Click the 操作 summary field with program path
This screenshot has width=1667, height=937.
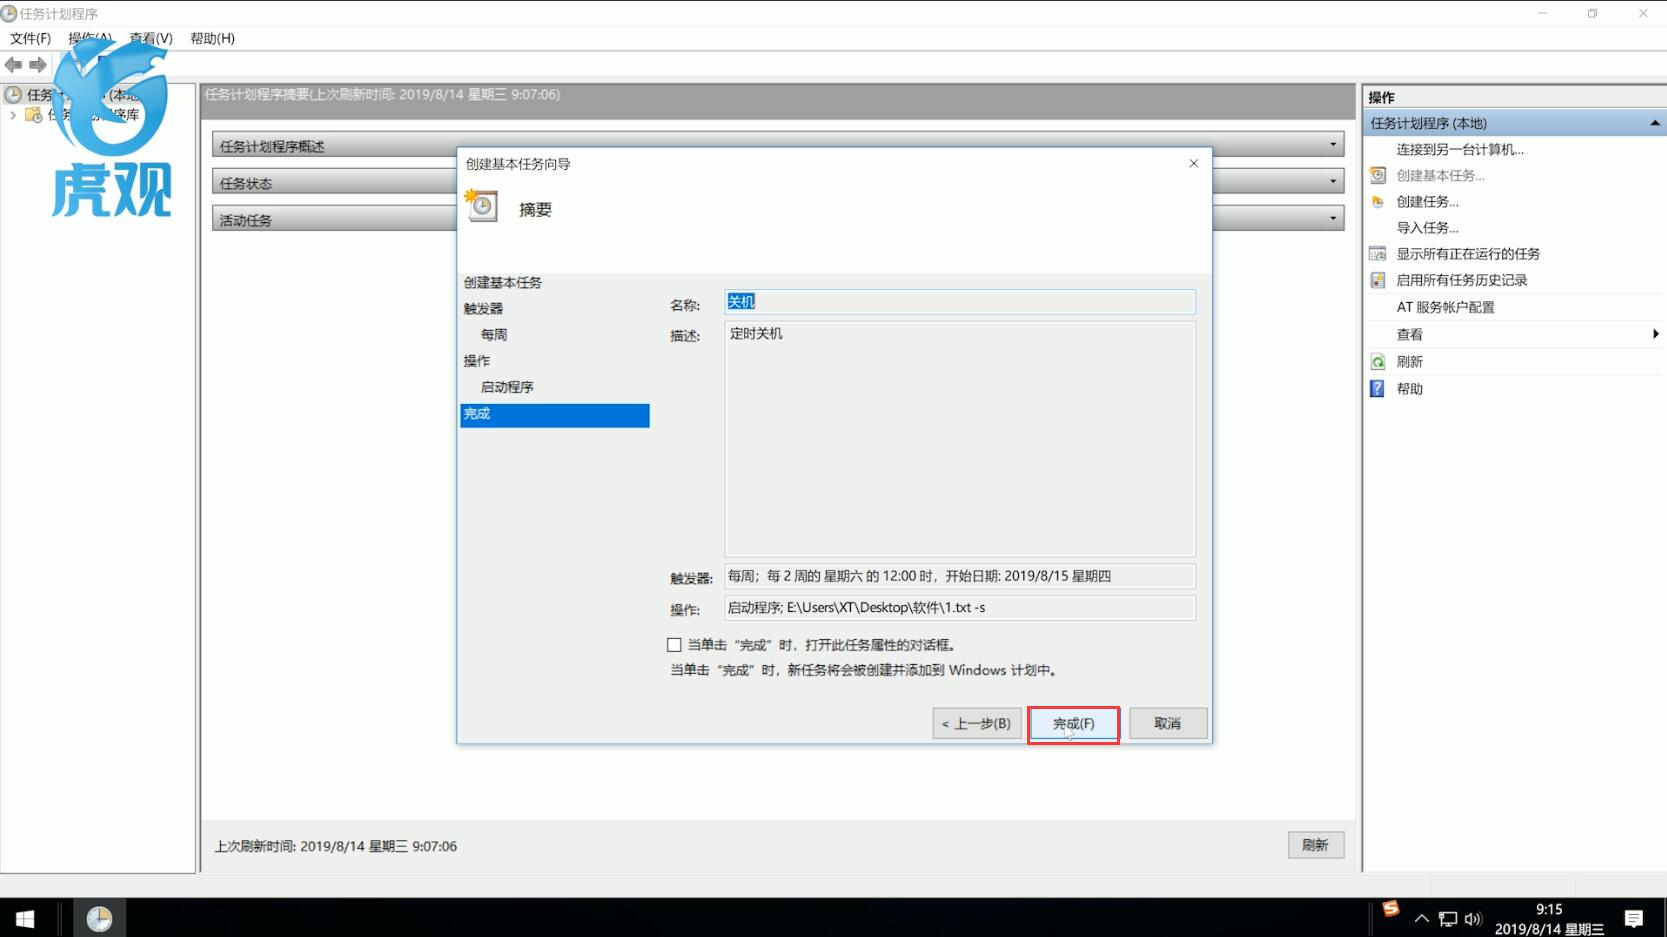[960, 608]
